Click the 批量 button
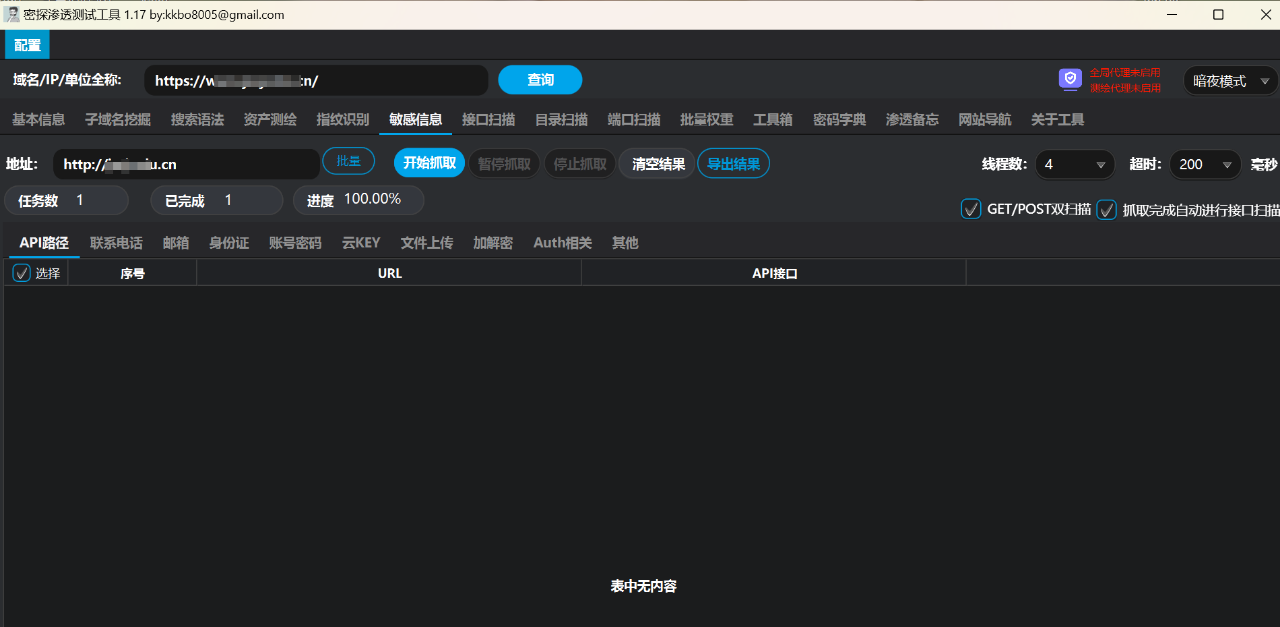Image resolution: width=1280 pixels, height=627 pixels. point(348,161)
